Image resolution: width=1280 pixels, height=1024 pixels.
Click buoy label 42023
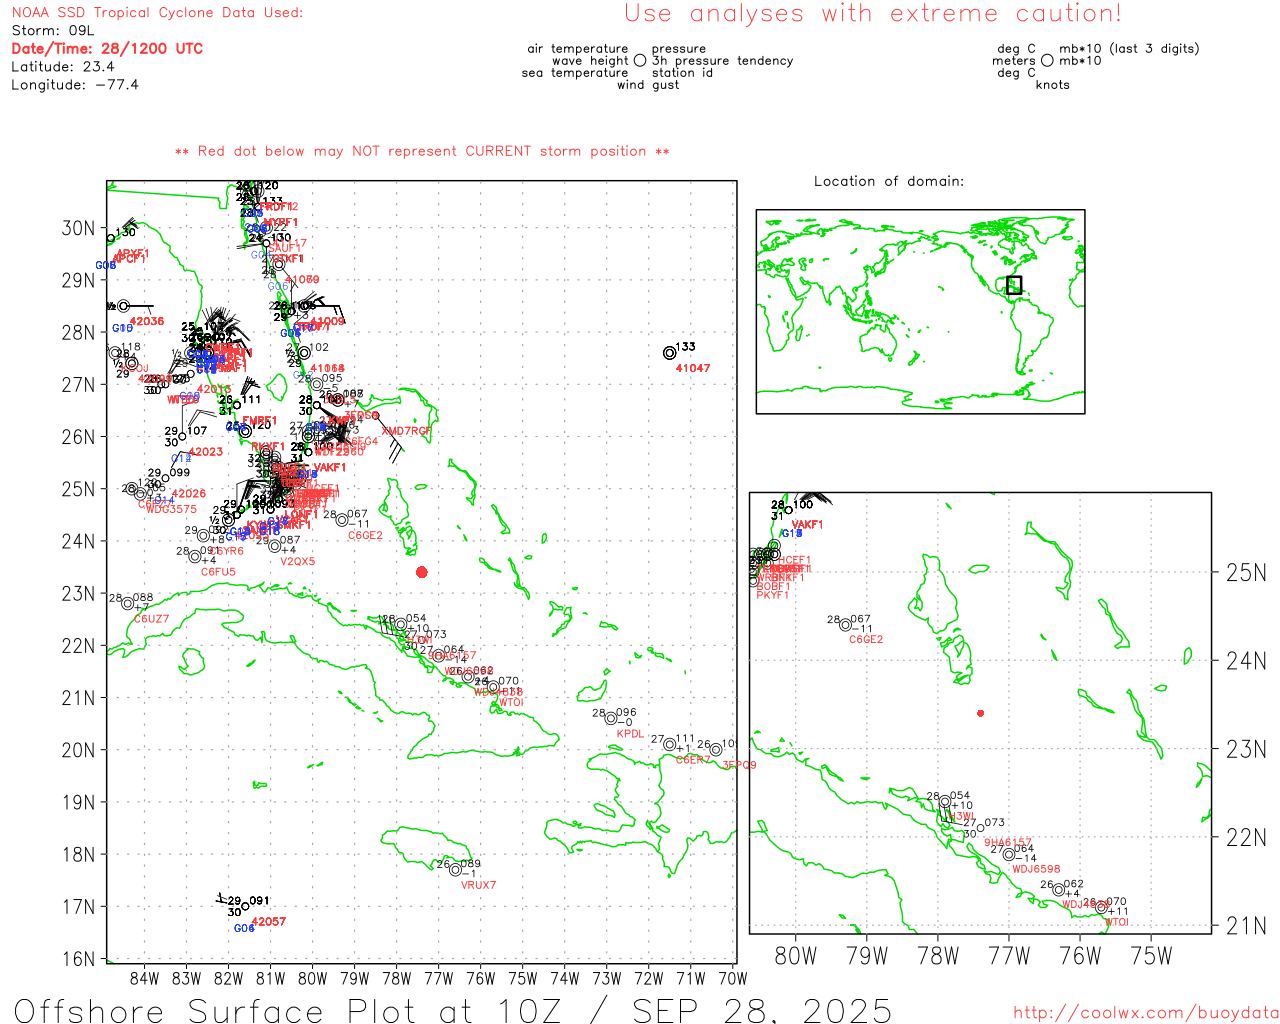206,452
